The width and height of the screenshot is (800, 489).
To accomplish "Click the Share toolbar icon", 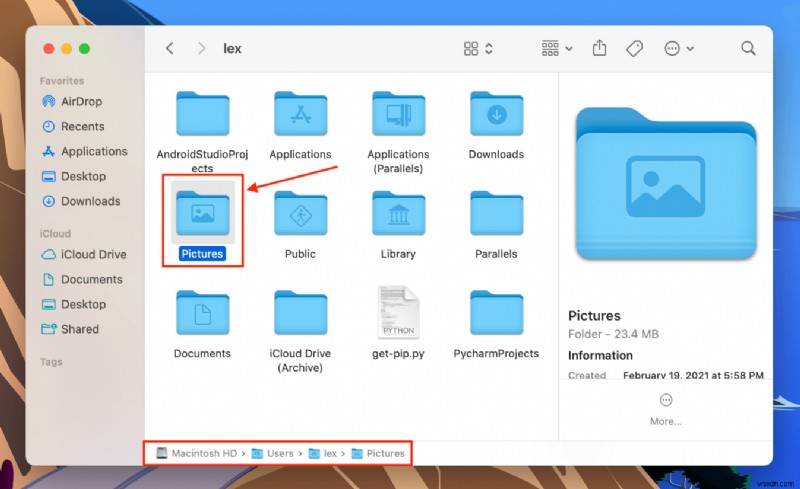I will click(599, 48).
